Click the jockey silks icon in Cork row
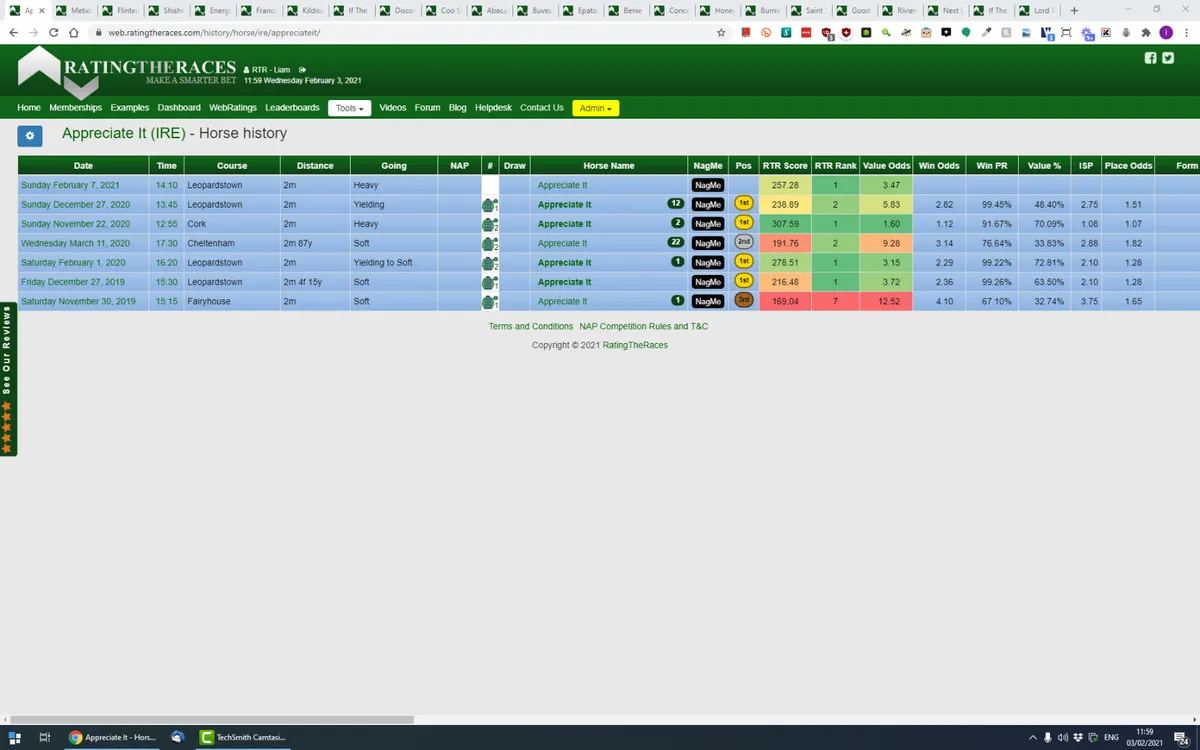Image resolution: width=1200 pixels, height=750 pixels. click(x=490, y=224)
